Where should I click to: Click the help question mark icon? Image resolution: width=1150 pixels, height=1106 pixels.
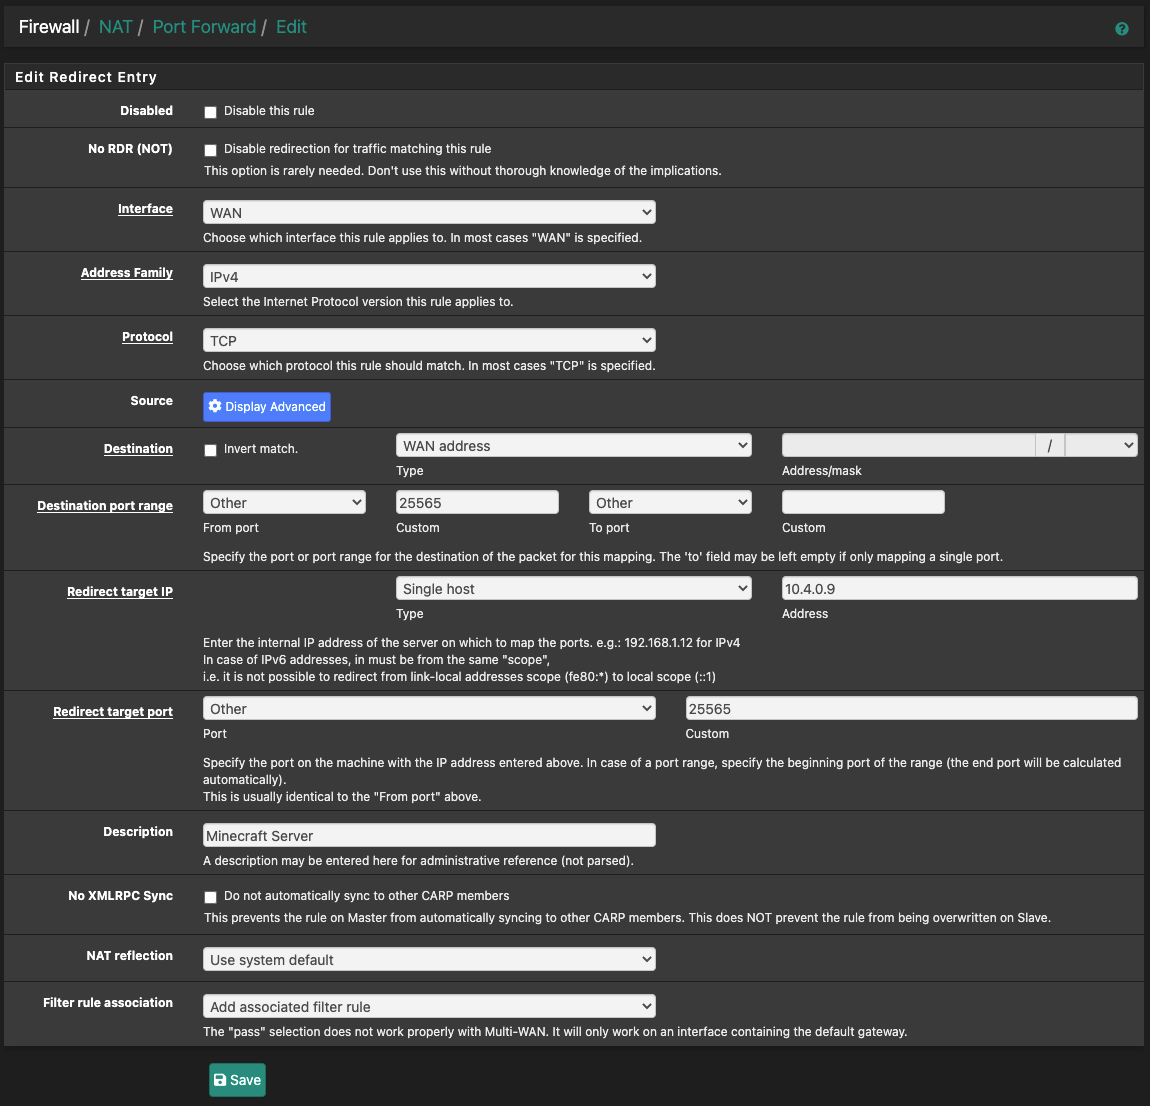coord(1121,29)
